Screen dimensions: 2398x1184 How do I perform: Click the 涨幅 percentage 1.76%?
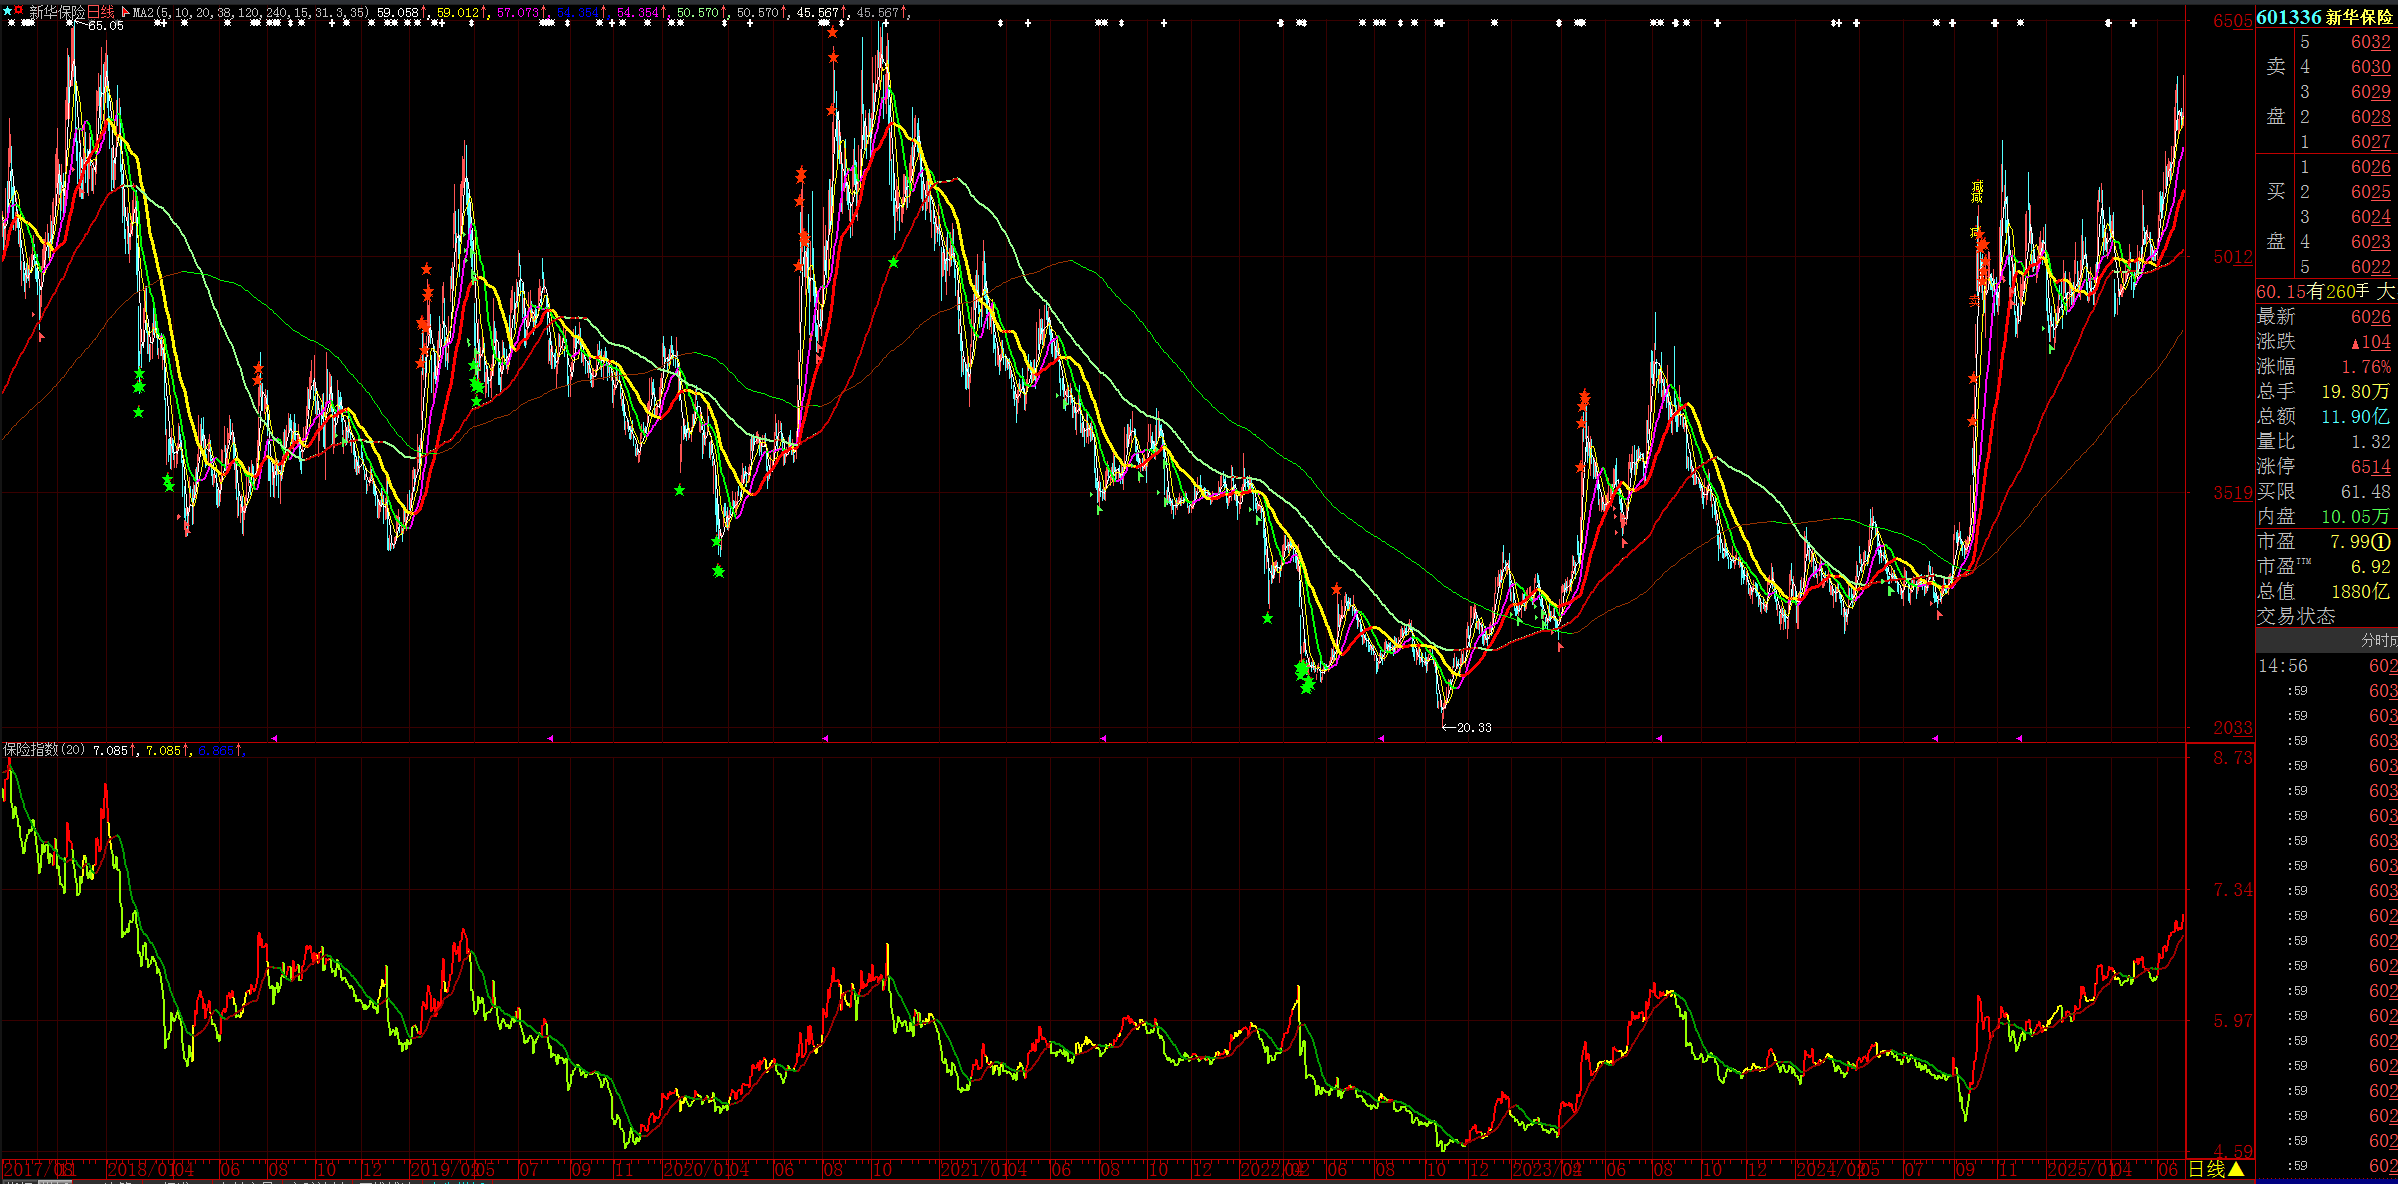(2366, 367)
